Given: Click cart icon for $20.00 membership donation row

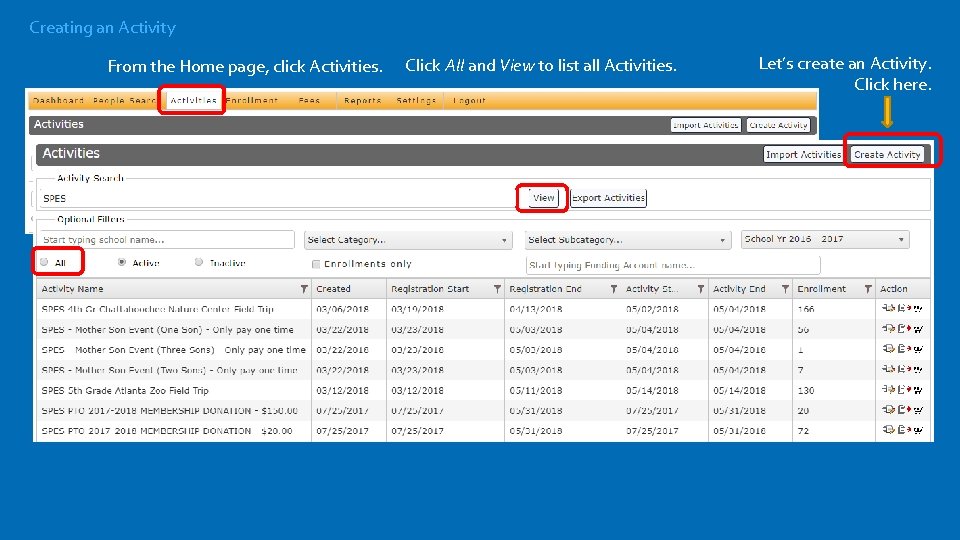Looking at the screenshot, I should click(918, 430).
